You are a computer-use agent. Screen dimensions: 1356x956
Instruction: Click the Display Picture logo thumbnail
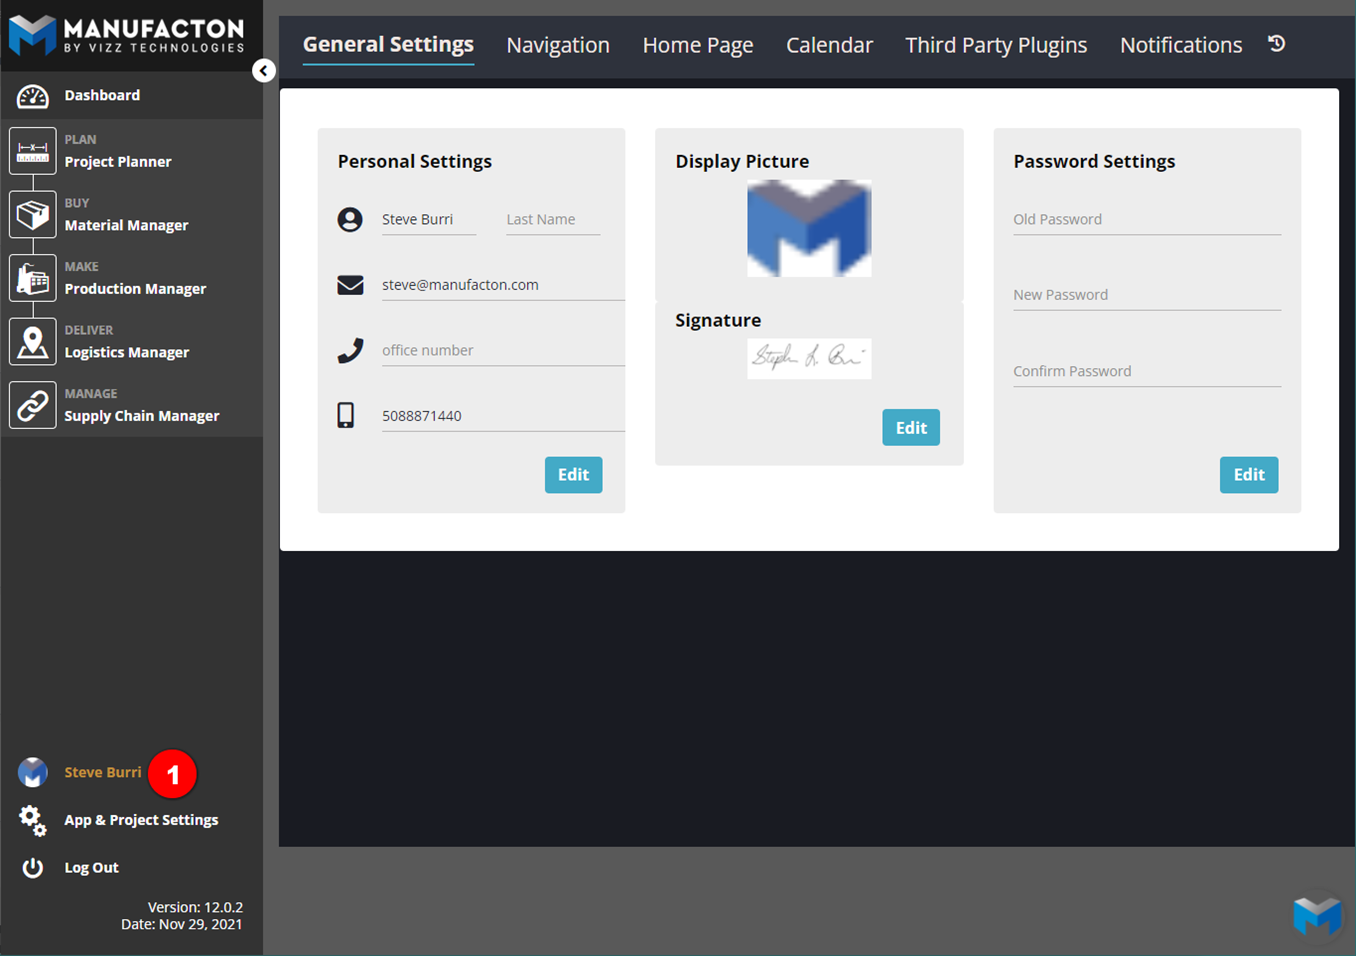[x=809, y=228]
